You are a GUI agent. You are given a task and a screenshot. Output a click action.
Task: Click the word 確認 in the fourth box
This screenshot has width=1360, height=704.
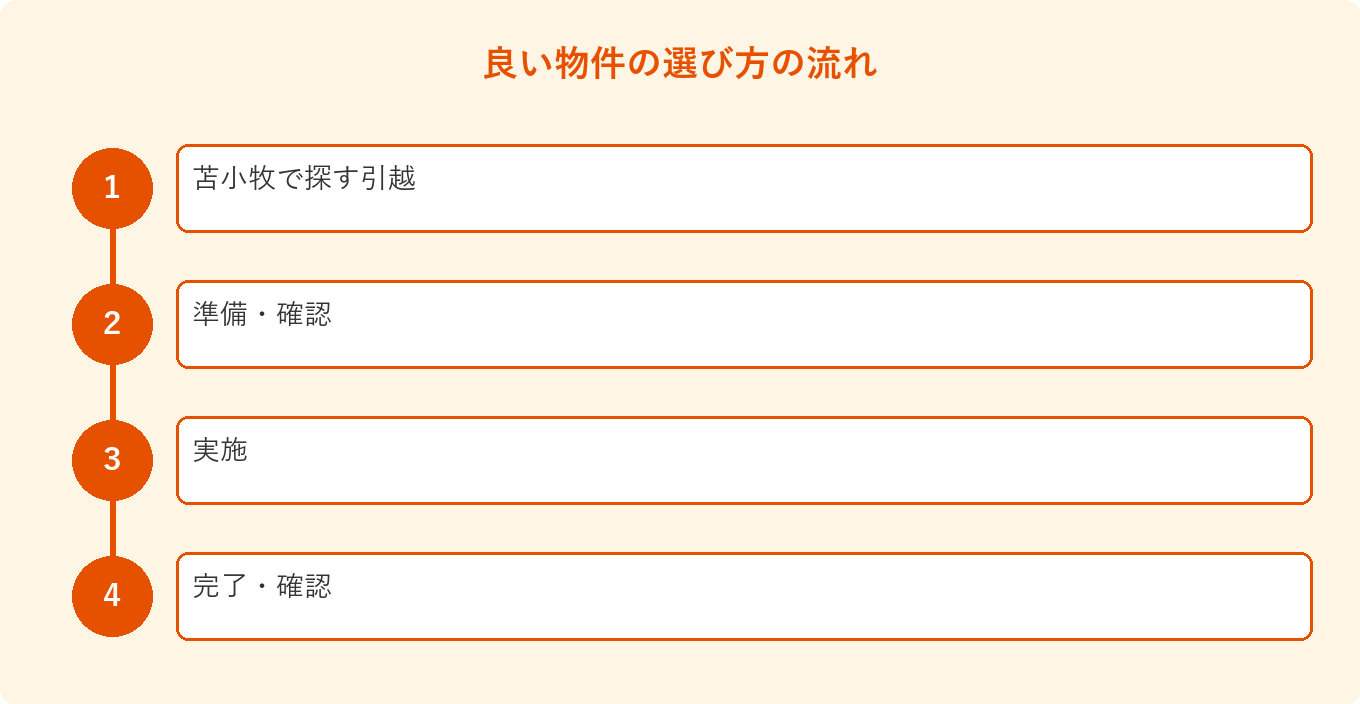[x=304, y=587]
